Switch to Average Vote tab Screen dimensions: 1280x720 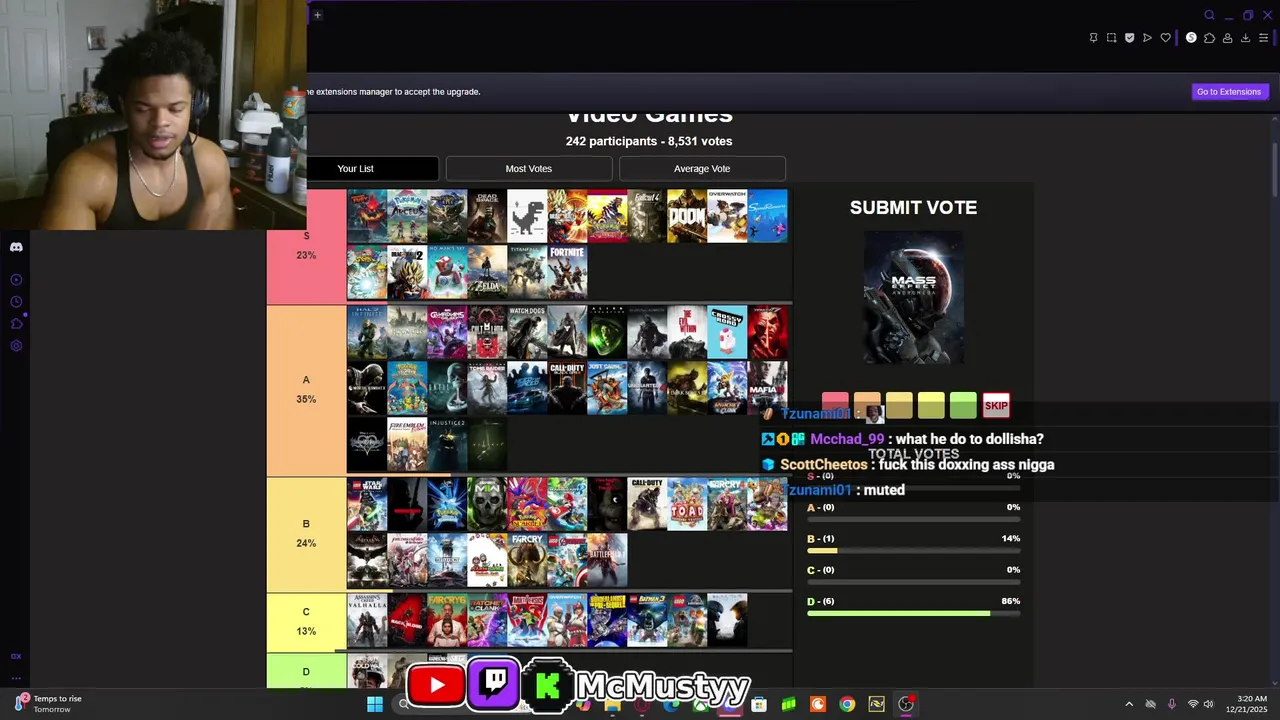(x=702, y=168)
